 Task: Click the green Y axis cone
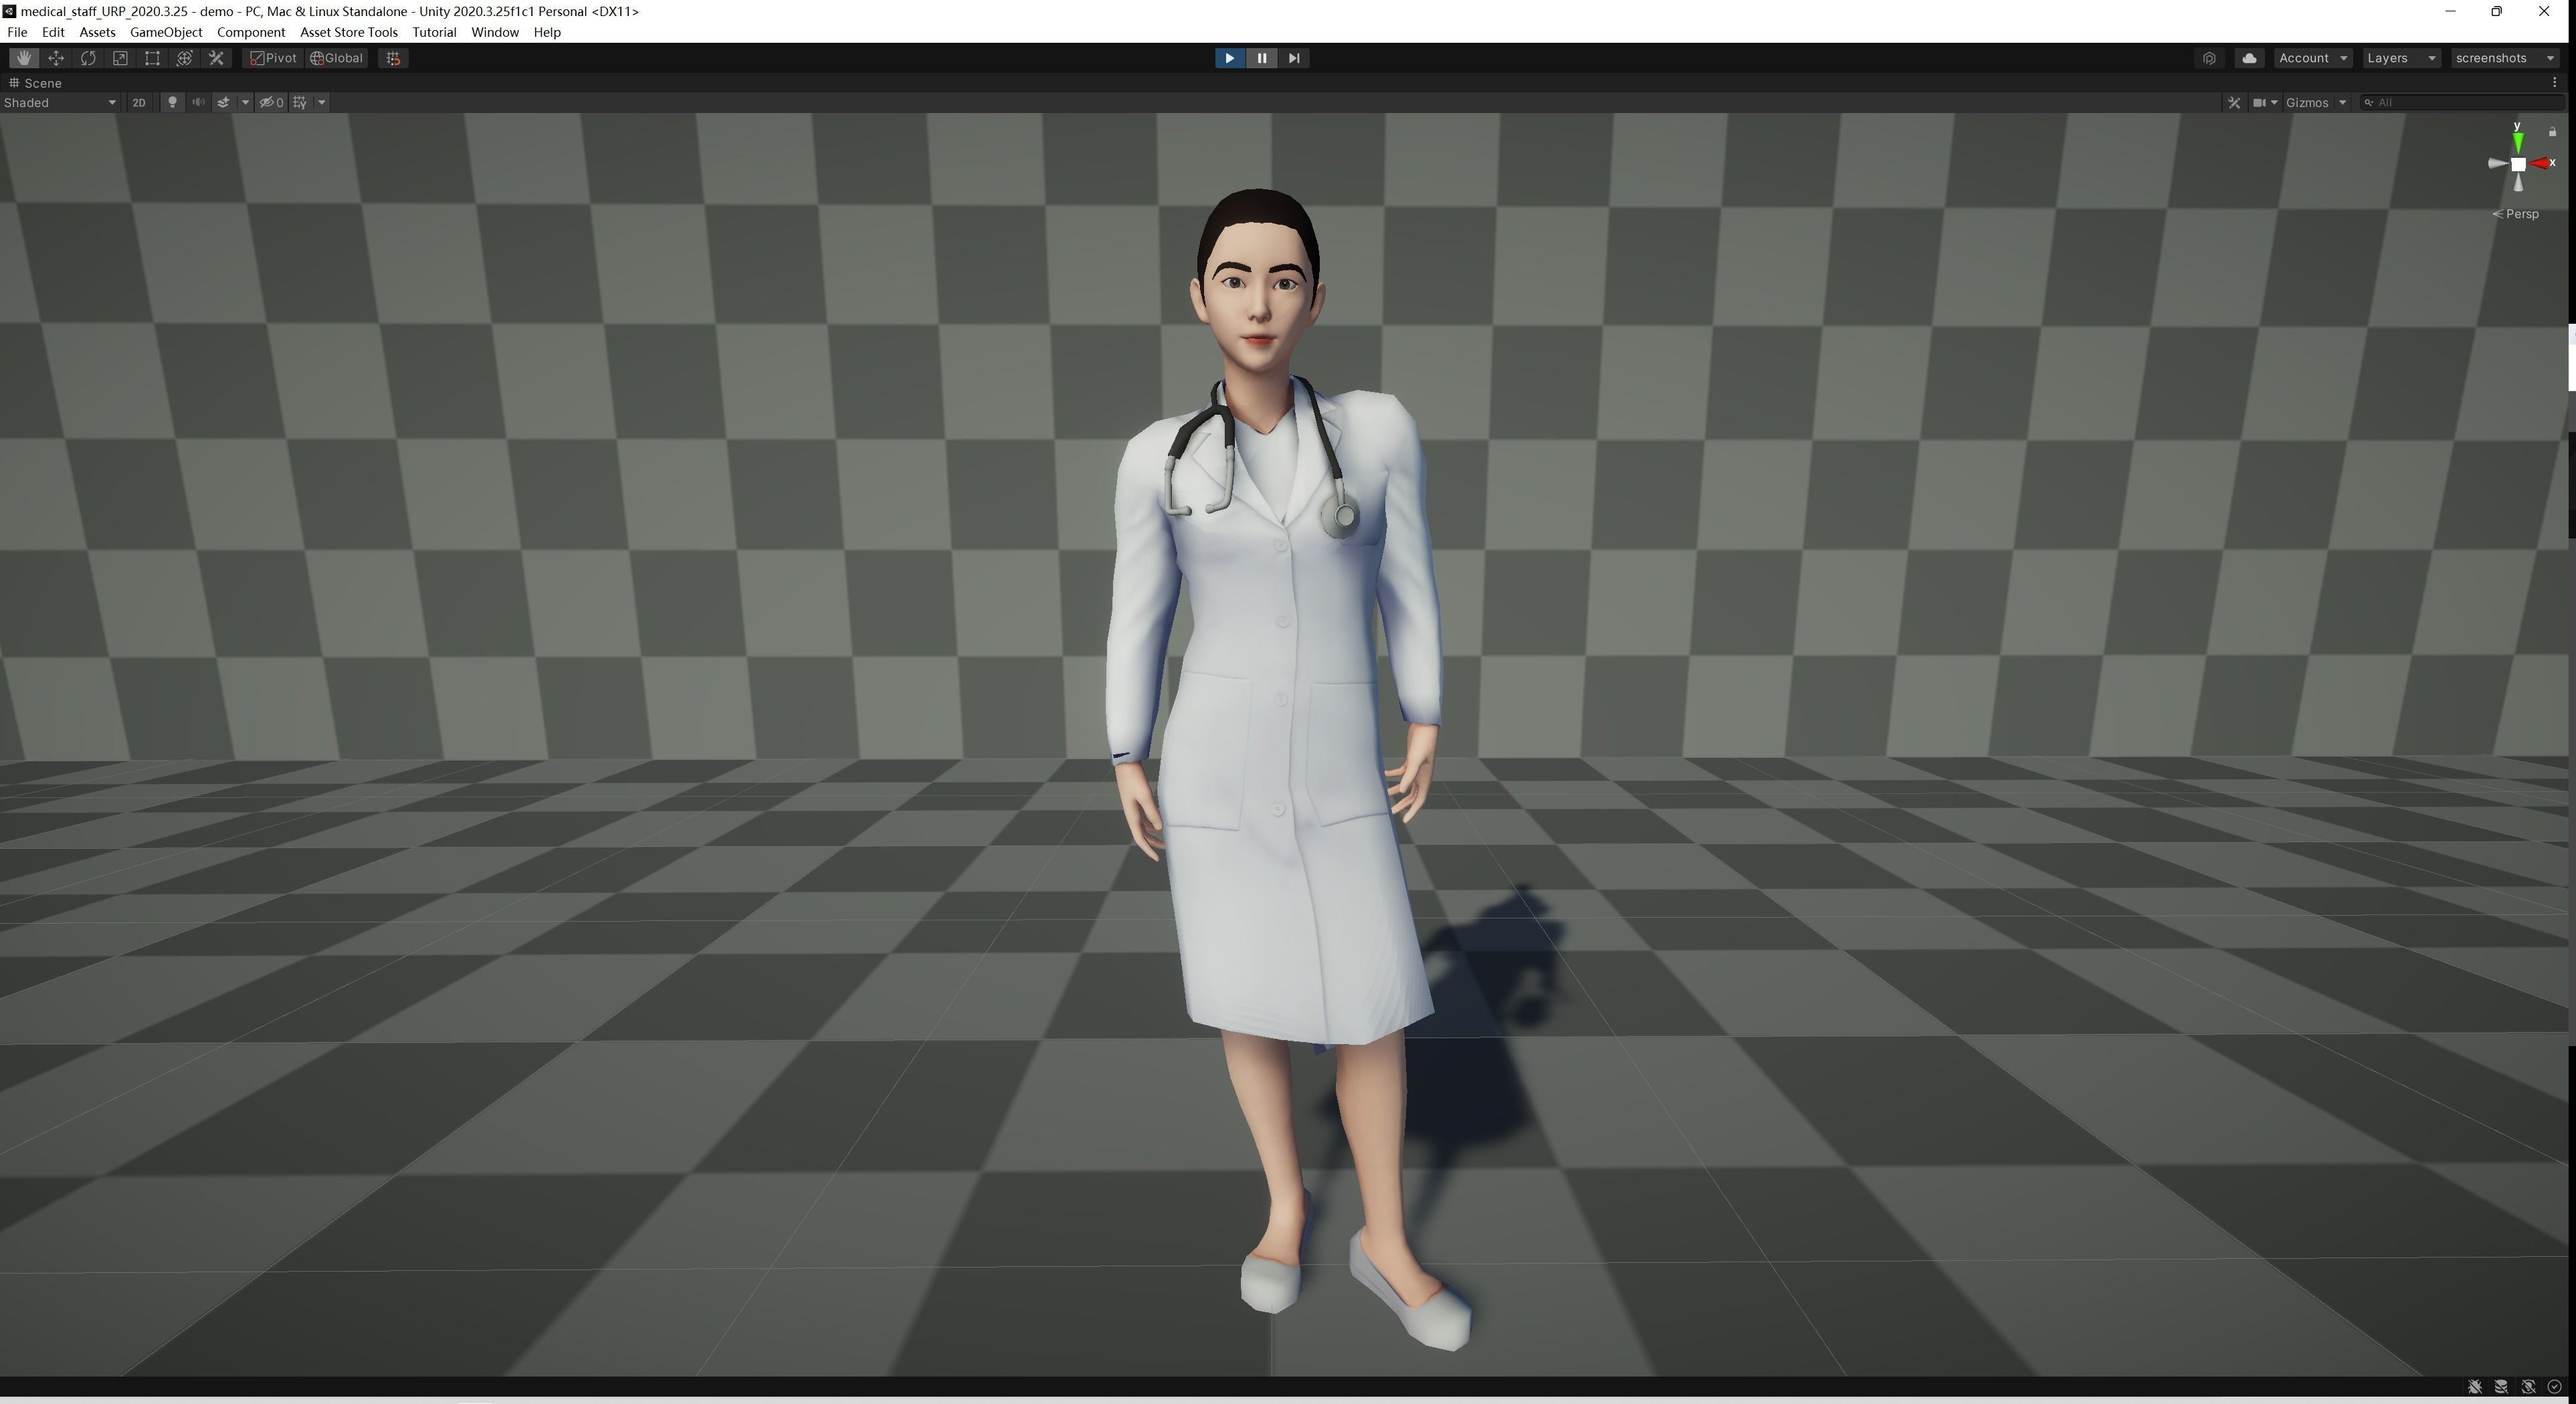tap(2517, 142)
